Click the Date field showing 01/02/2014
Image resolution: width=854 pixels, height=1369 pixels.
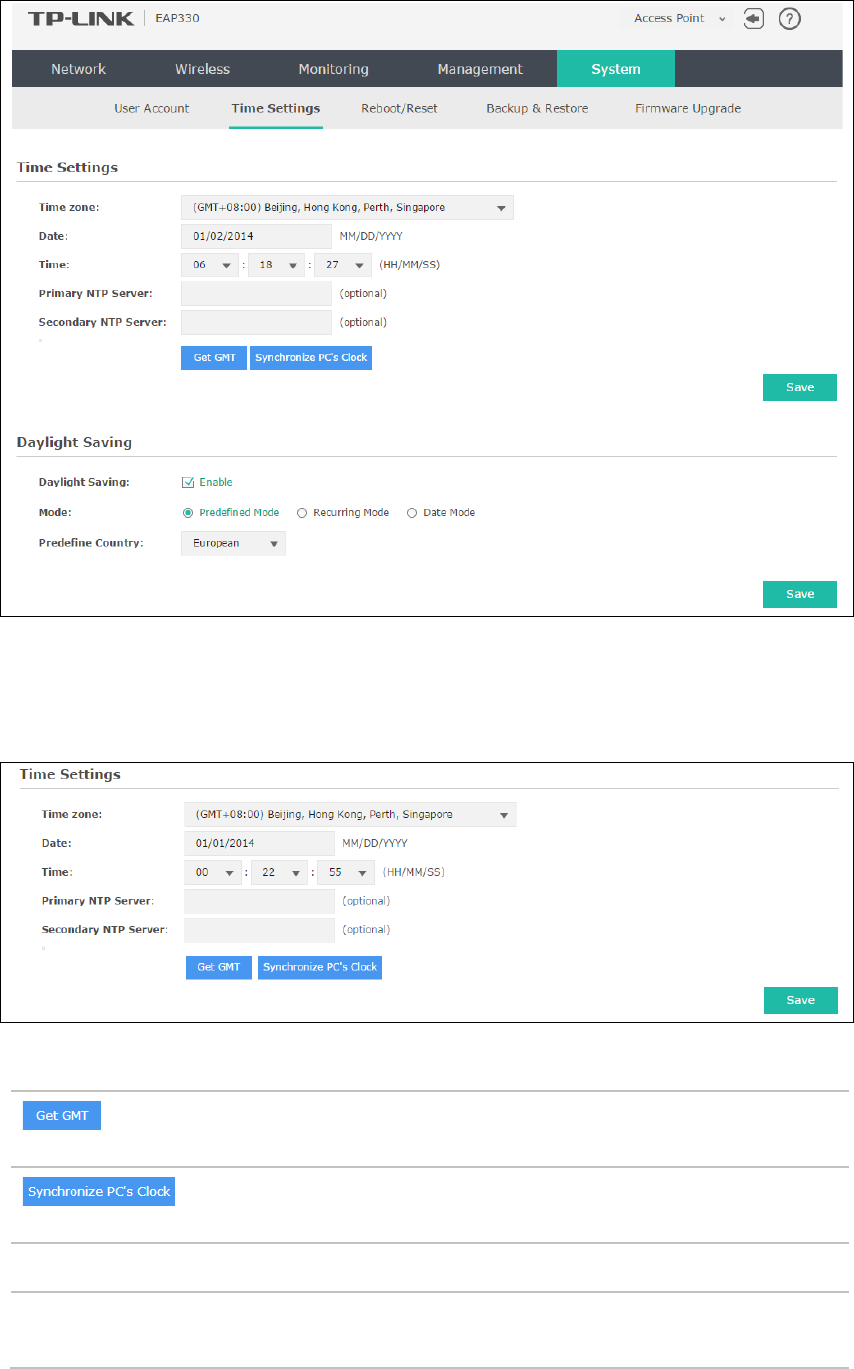pyautogui.click(x=256, y=236)
